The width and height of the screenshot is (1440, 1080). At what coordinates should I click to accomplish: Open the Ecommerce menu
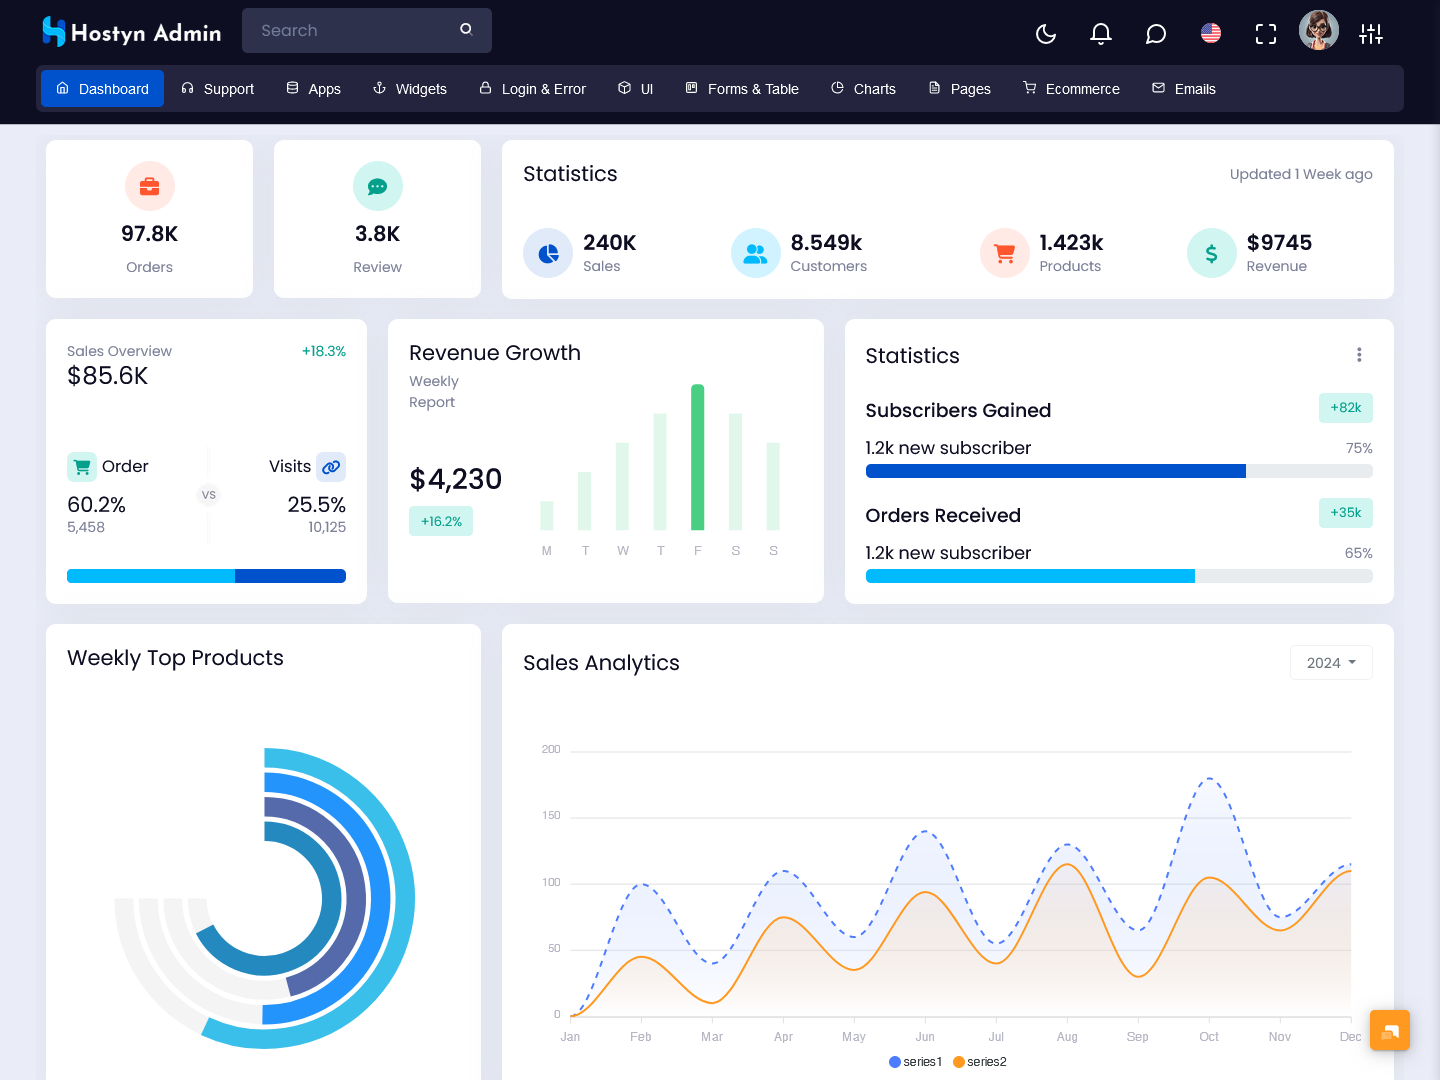[1071, 89]
